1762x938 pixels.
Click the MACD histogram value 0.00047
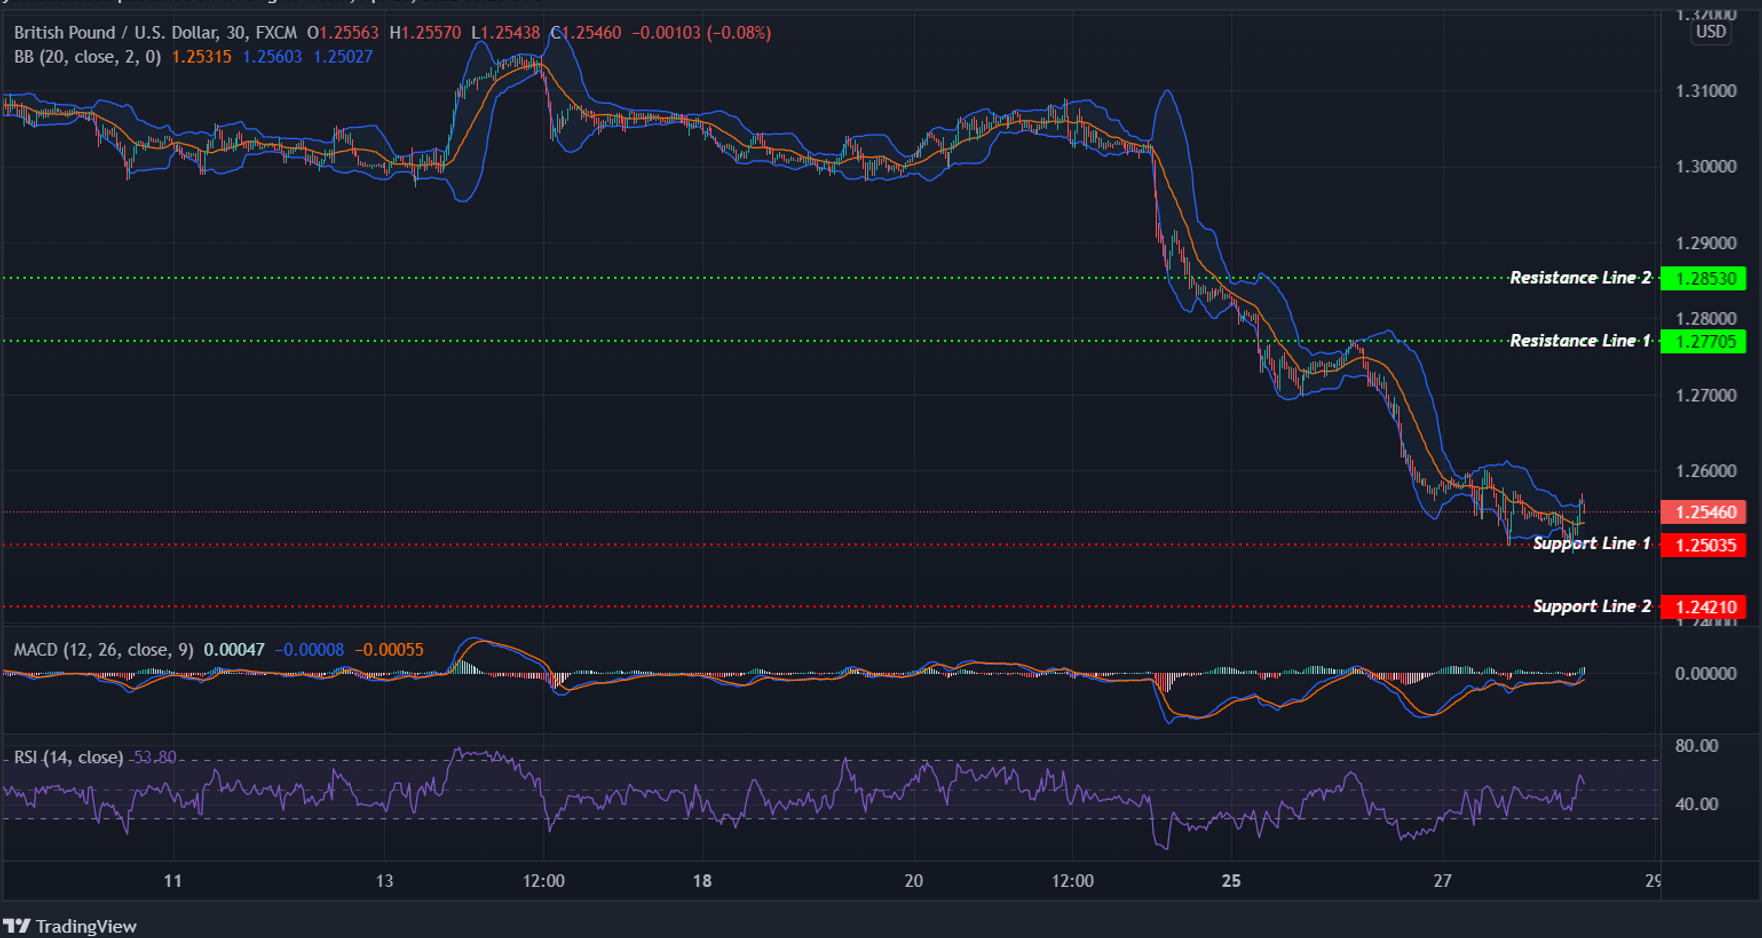[233, 649]
